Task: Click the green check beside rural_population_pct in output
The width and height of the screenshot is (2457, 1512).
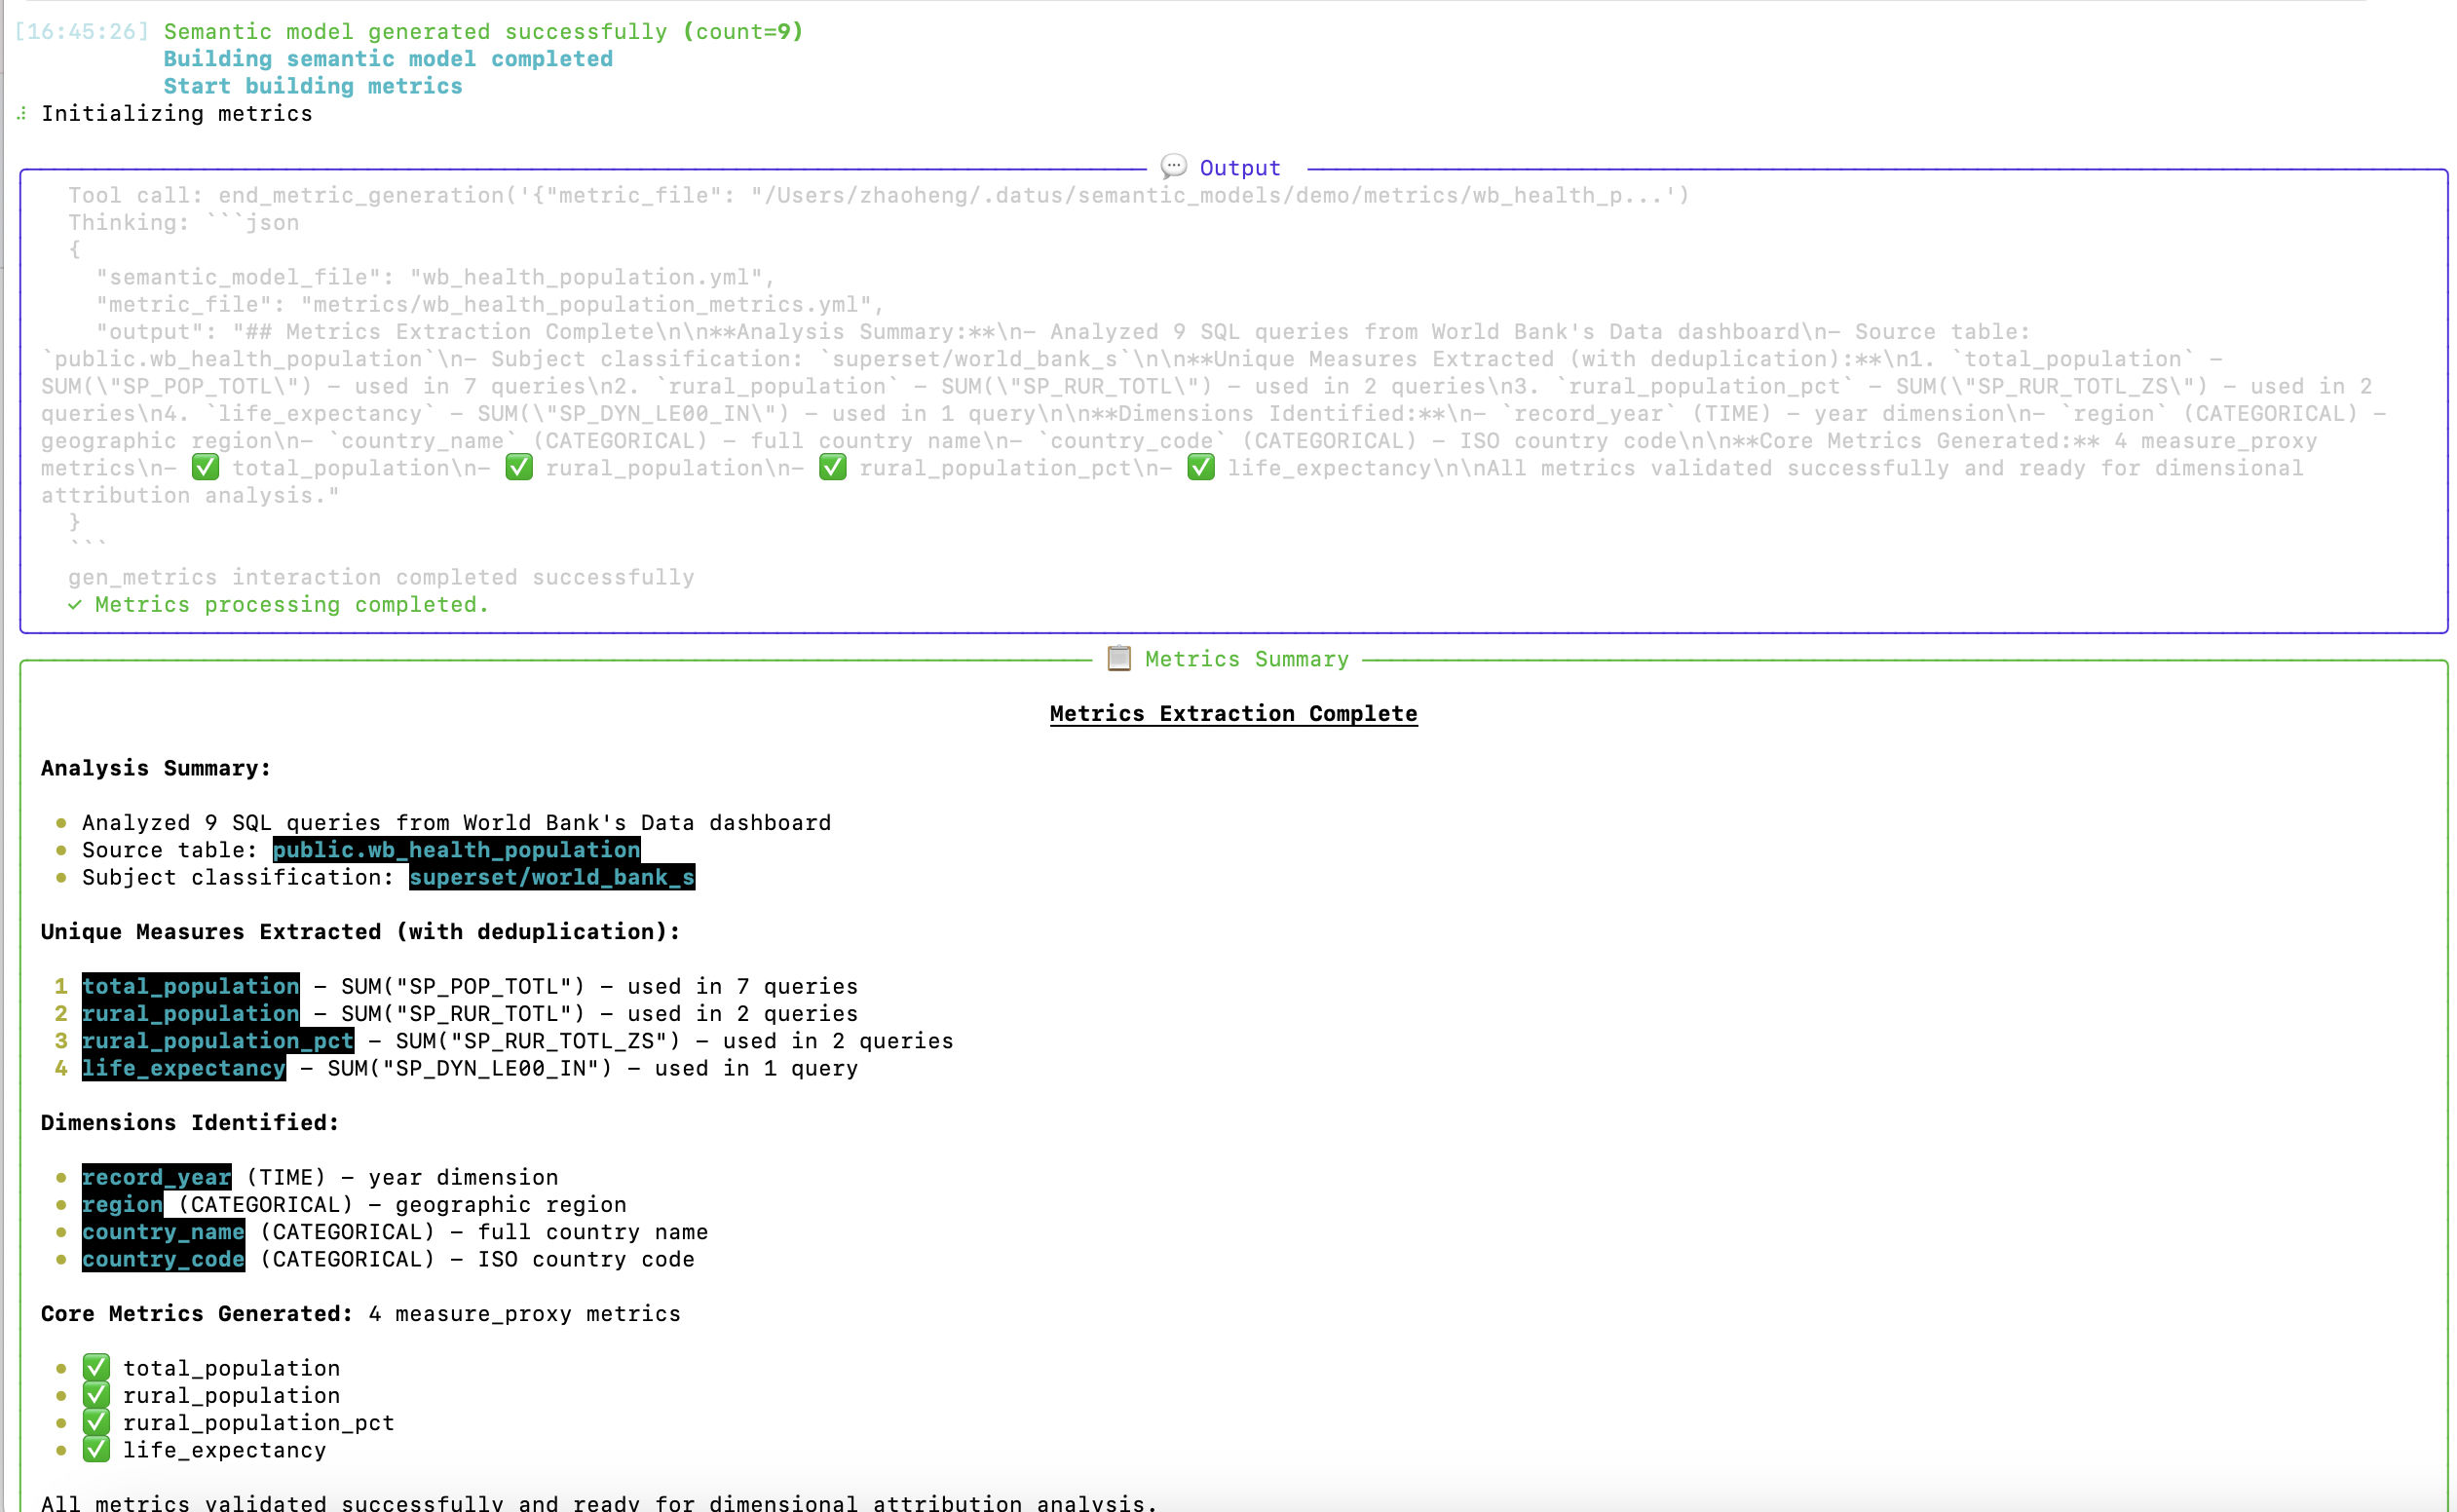Action: [833, 467]
